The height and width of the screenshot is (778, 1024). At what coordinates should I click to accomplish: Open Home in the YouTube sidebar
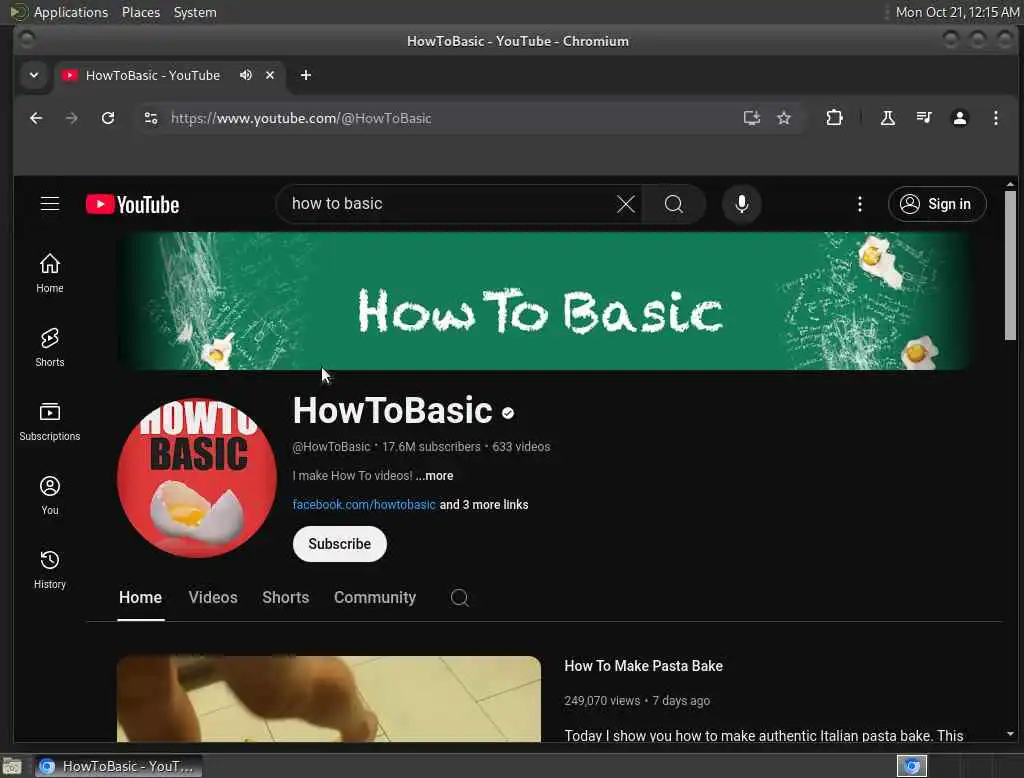point(50,273)
